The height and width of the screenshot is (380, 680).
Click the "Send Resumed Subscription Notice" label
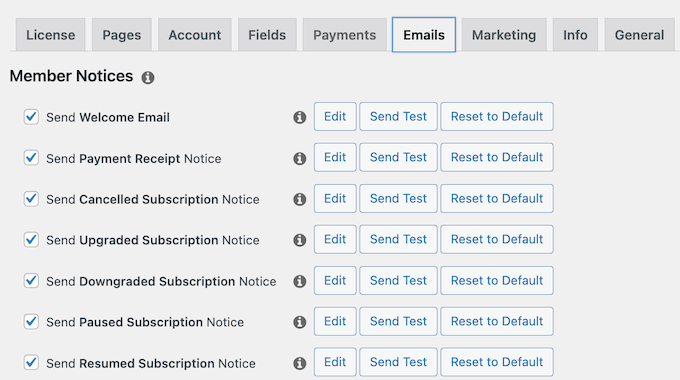click(151, 363)
